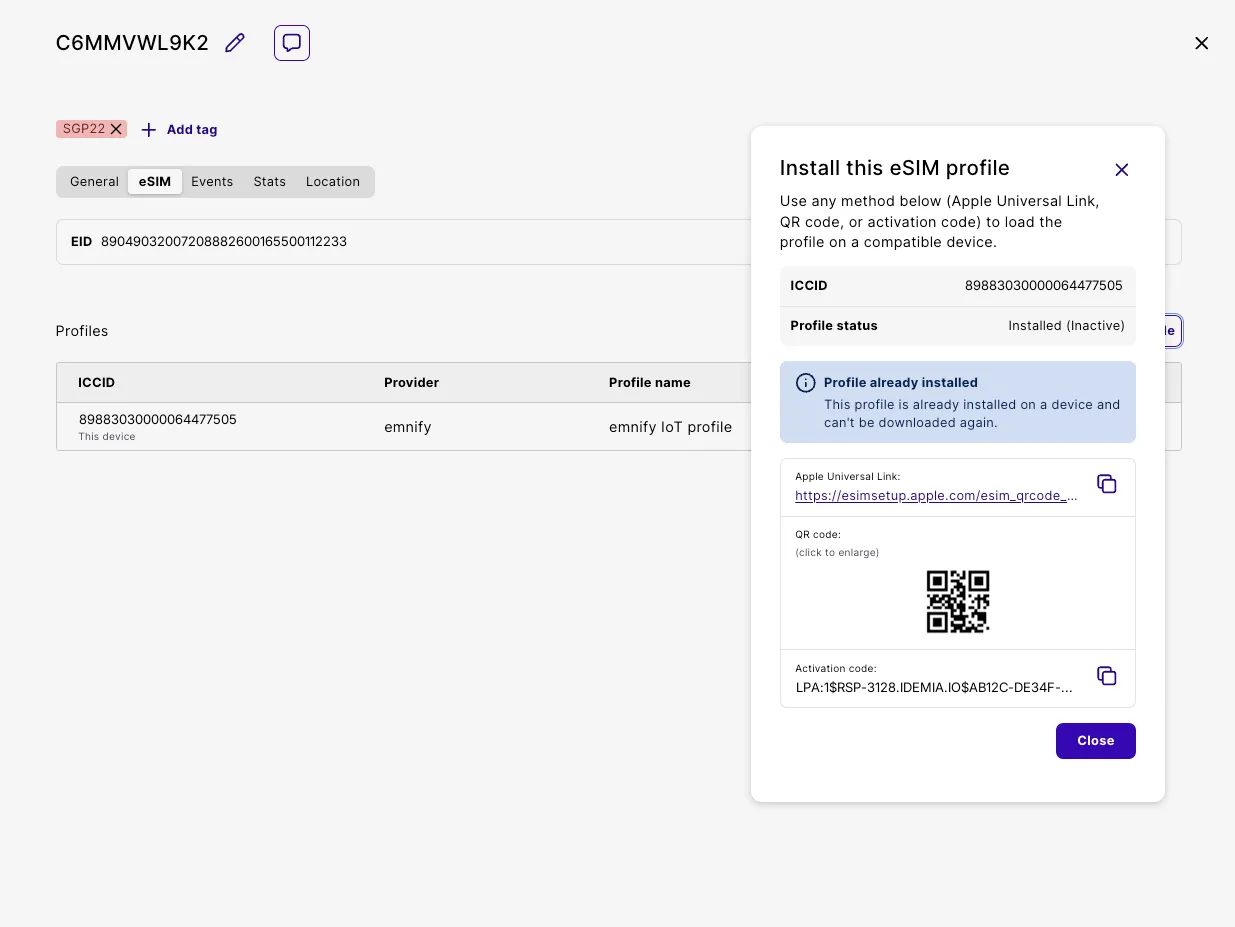The image size is (1235, 927).
Task: Select the eSIM tab
Action: point(155,182)
